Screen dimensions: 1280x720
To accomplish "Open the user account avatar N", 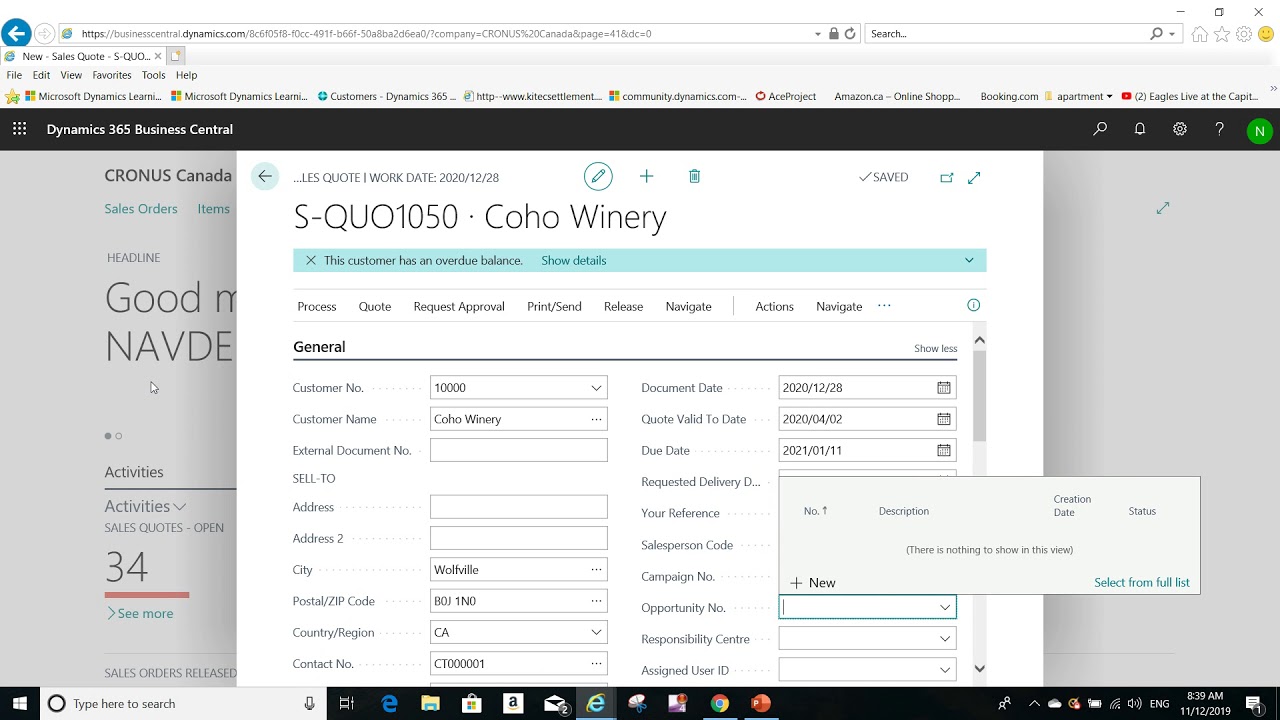I will (1259, 131).
